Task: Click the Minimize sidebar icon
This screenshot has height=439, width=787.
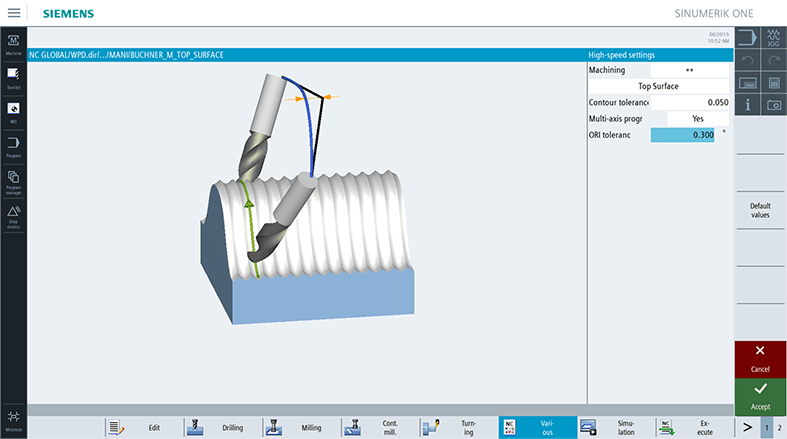Action: (x=14, y=420)
